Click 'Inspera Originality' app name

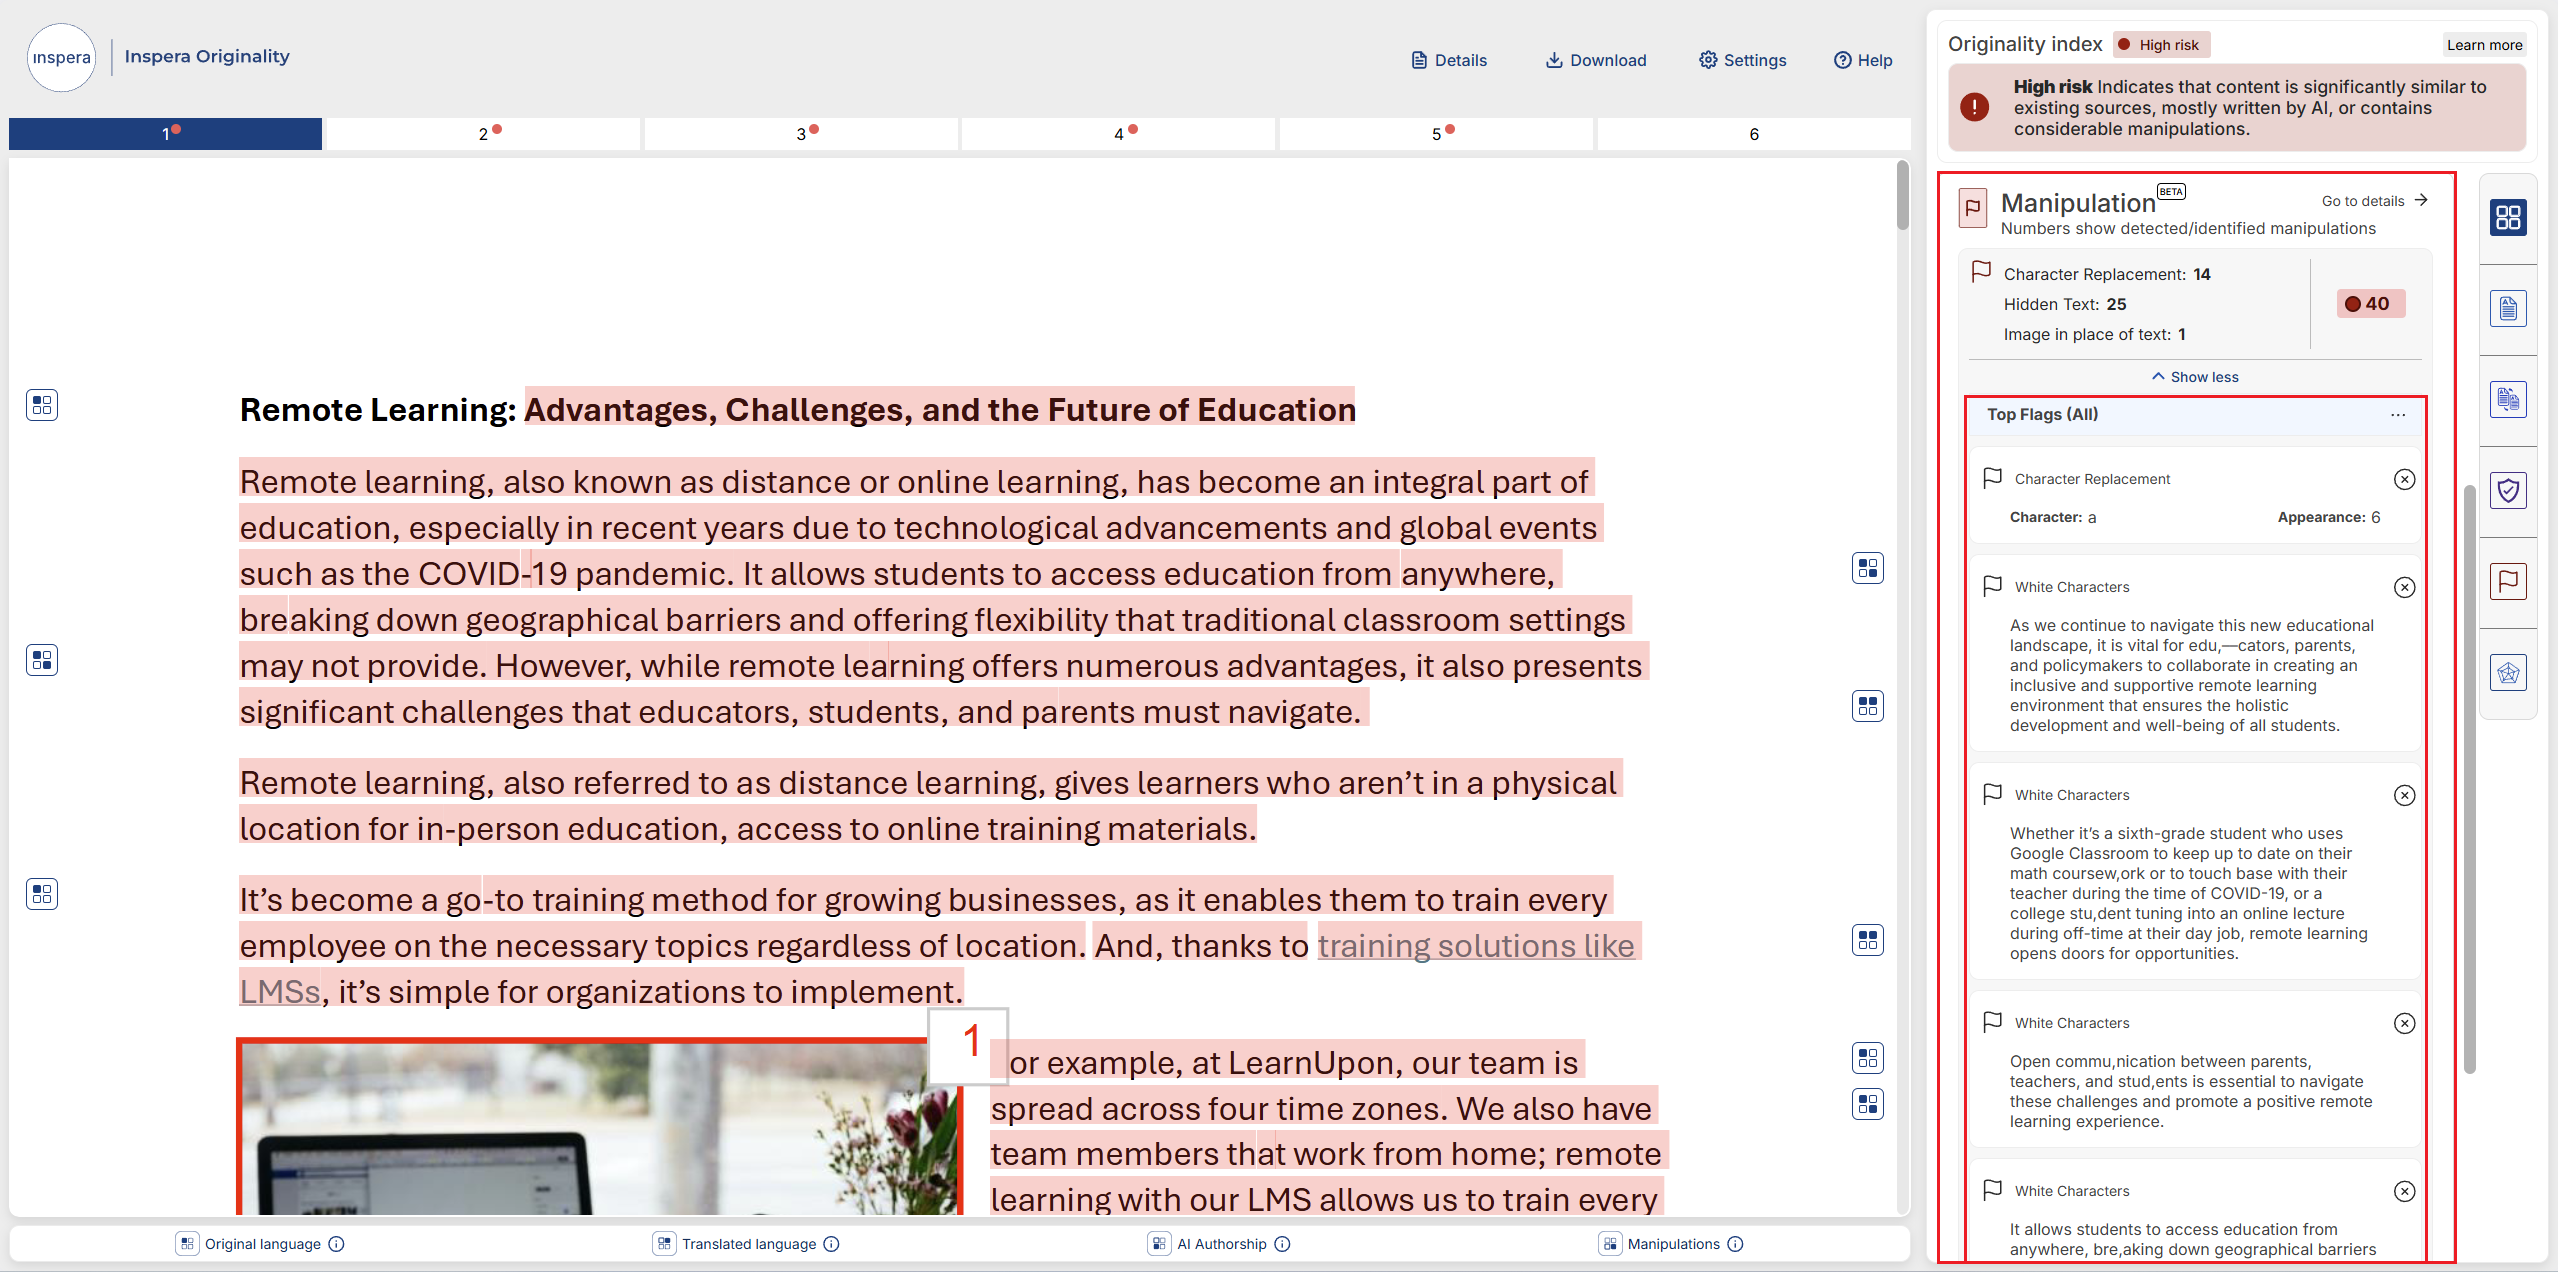click(x=207, y=56)
